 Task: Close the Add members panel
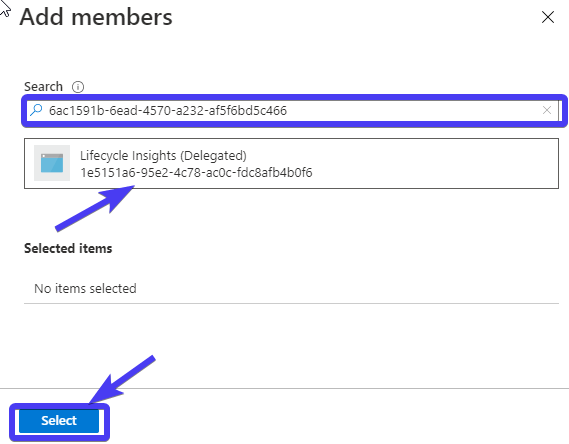548,17
